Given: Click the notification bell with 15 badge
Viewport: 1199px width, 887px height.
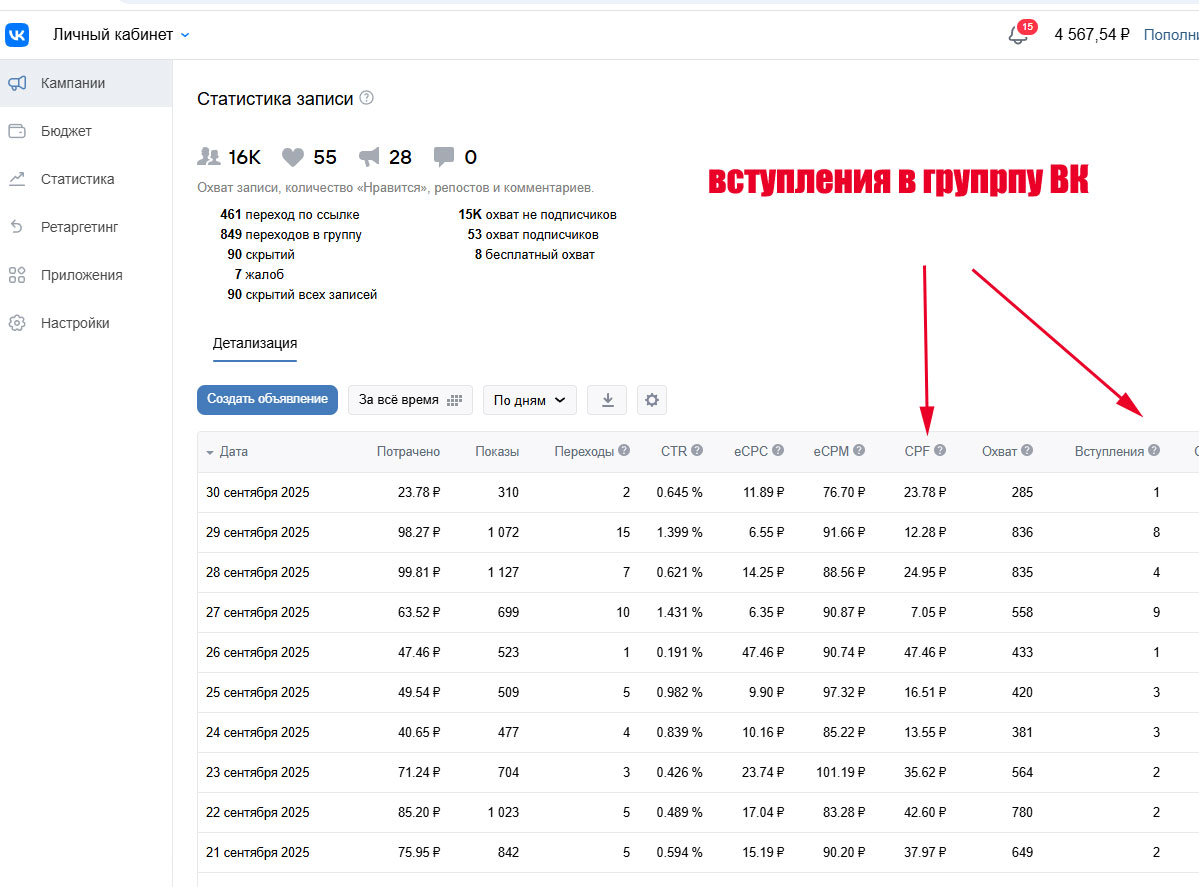Looking at the screenshot, I should 1020,33.
